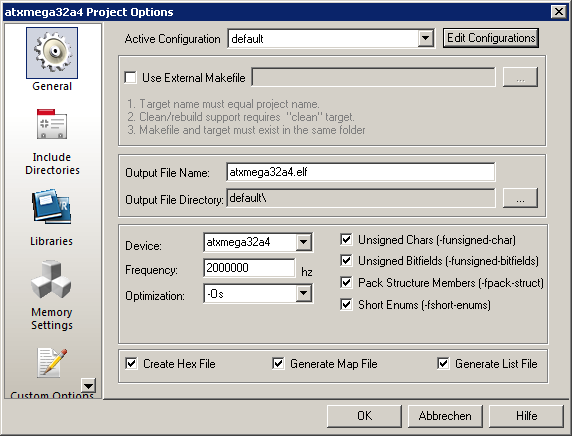572x436 pixels.
Task: Toggle Pack Structure Members checkbox
Action: pos(346,282)
